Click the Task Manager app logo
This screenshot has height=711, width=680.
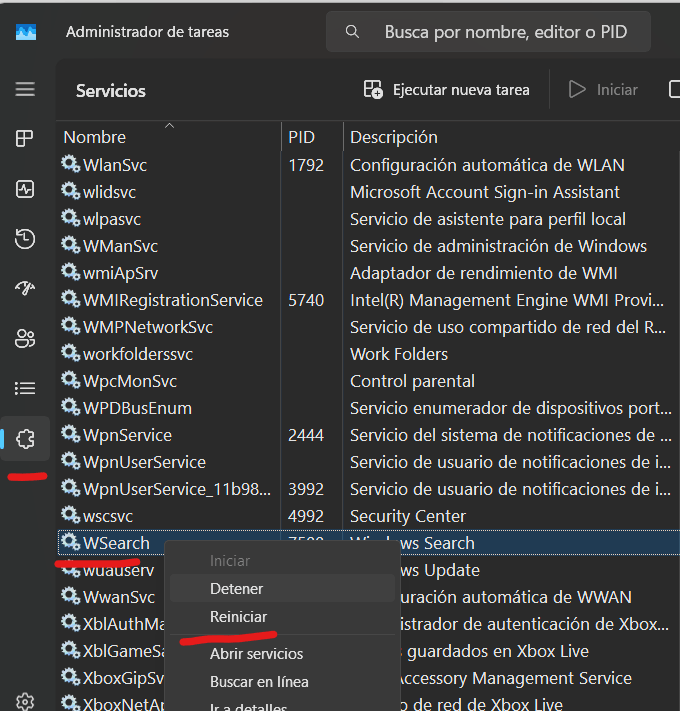(x=26, y=32)
